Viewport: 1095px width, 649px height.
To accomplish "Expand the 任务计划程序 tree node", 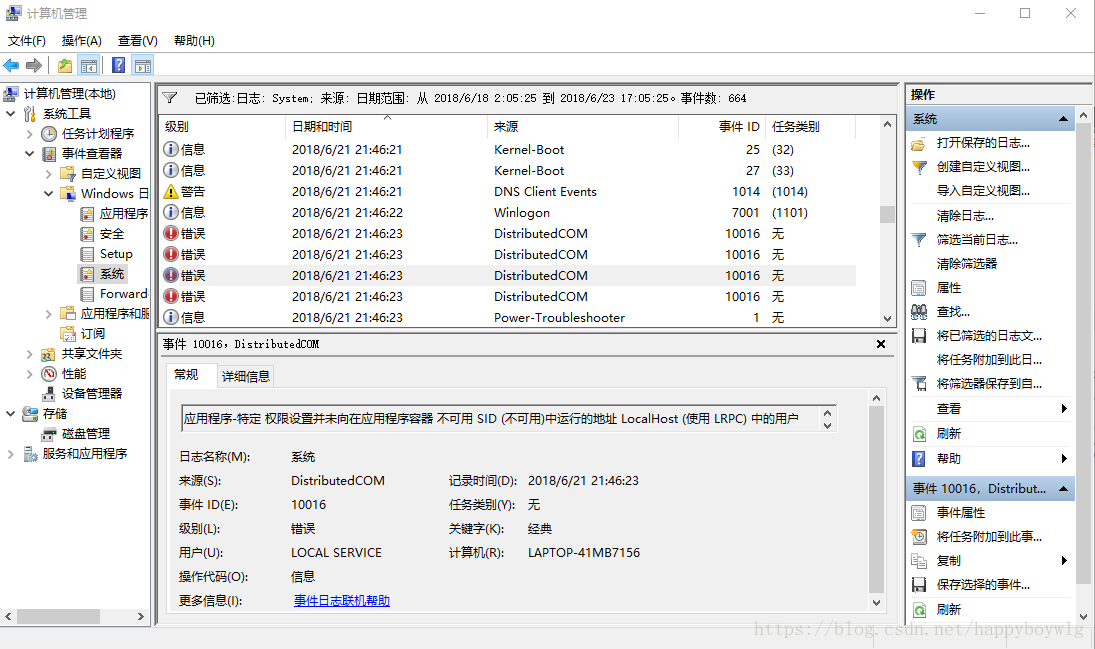I will pos(29,133).
